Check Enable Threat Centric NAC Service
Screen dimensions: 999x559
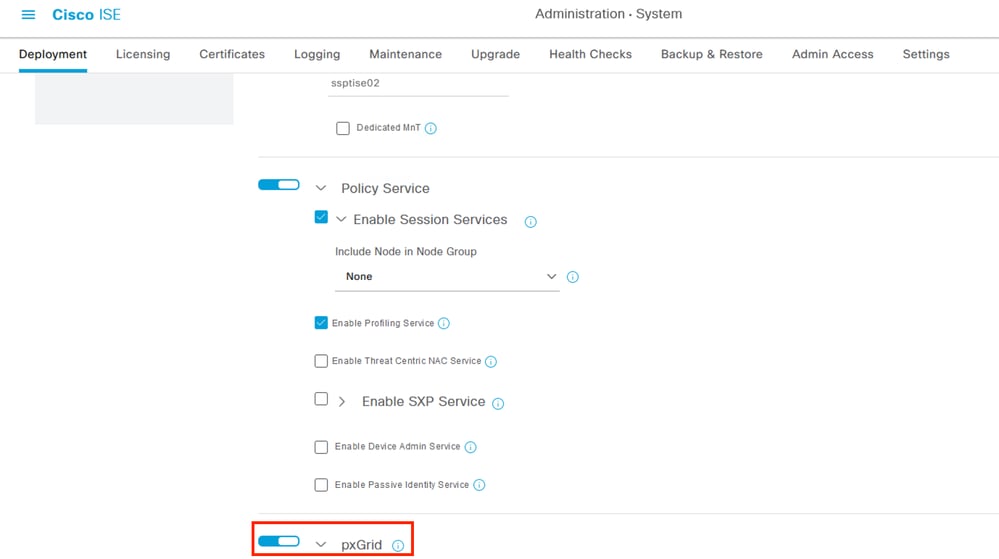[x=321, y=361]
